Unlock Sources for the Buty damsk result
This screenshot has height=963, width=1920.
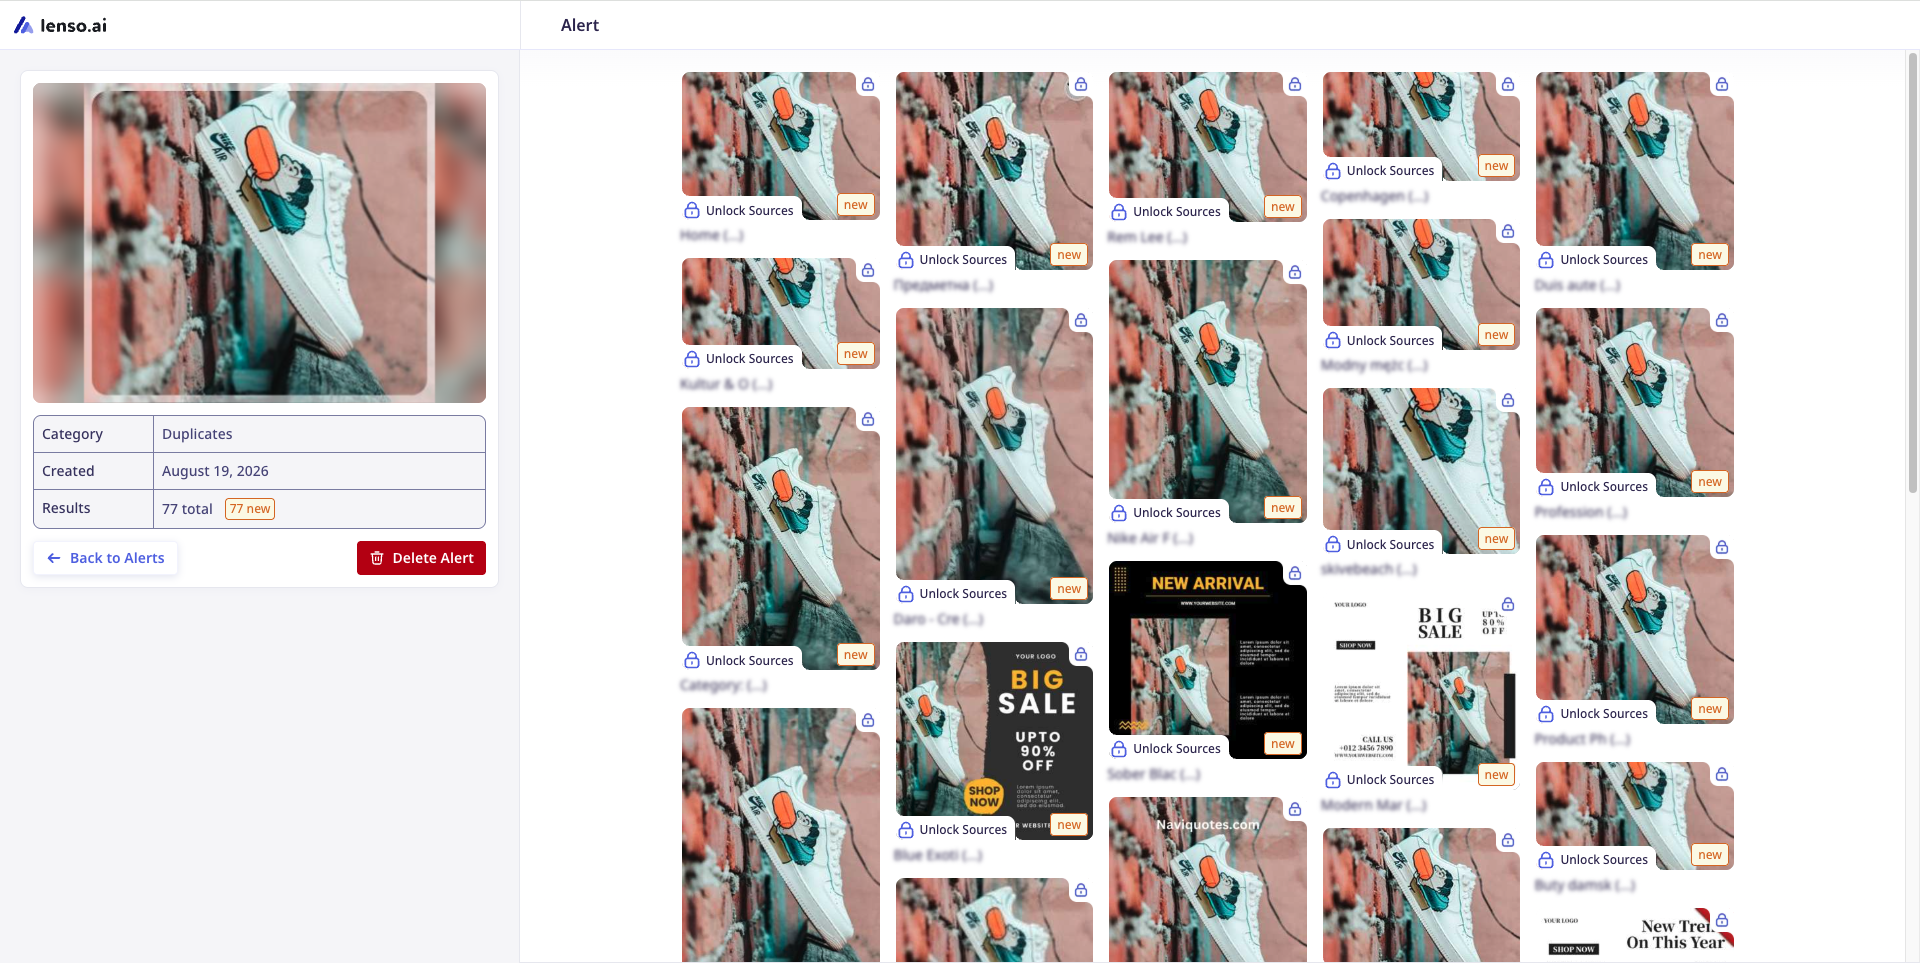(1594, 859)
